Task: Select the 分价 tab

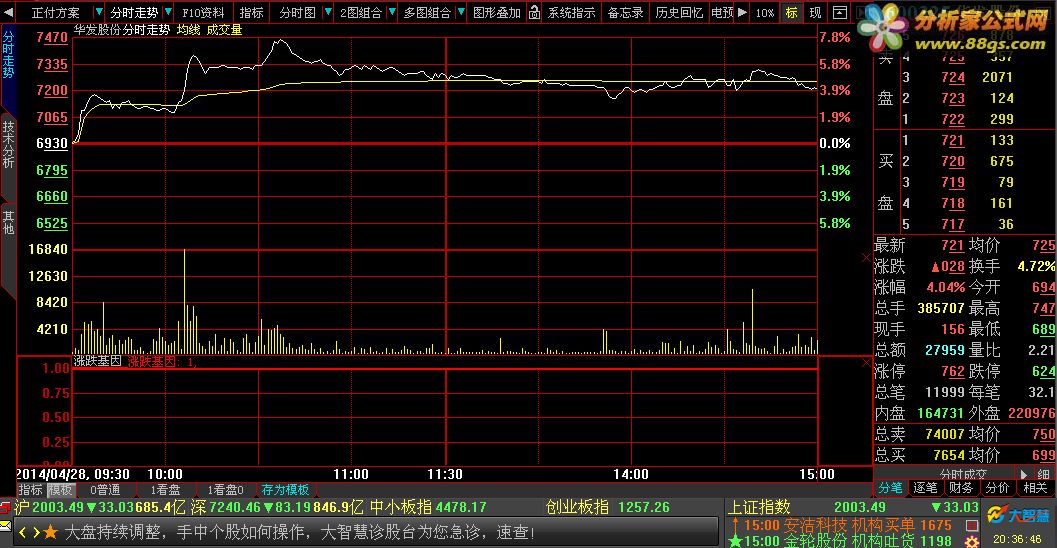Action: (997, 488)
